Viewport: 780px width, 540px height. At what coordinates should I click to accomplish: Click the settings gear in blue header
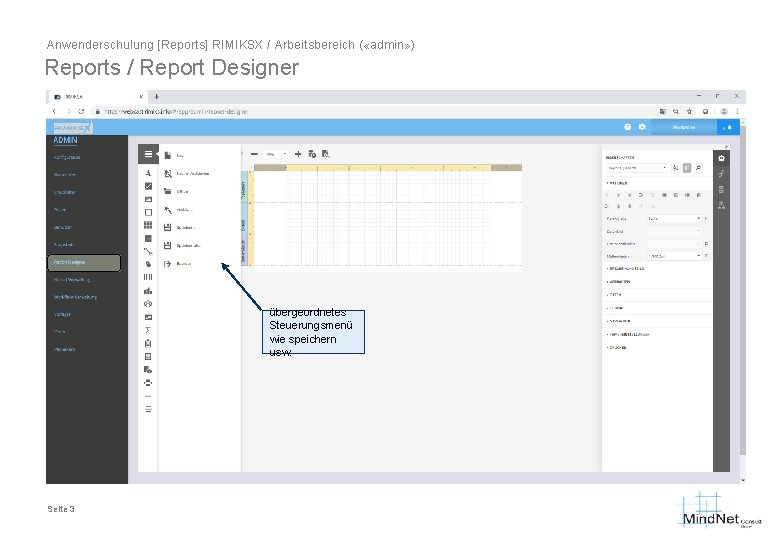point(642,127)
